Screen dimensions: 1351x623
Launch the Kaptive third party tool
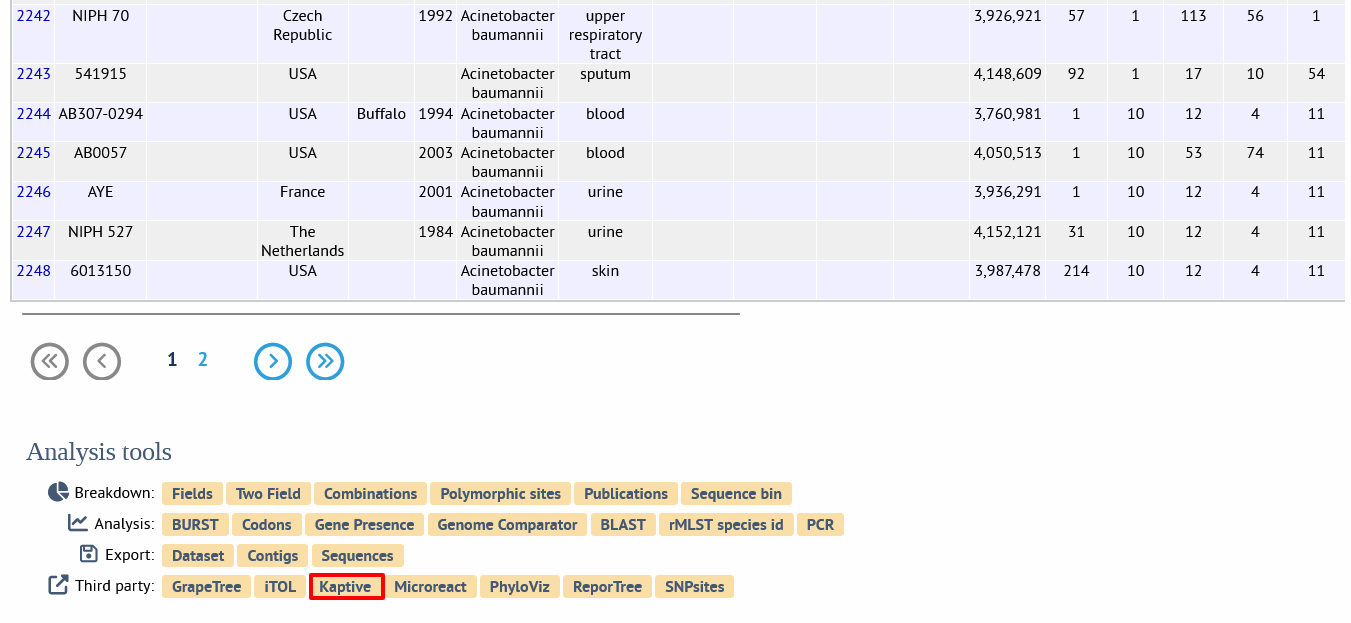tap(346, 587)
